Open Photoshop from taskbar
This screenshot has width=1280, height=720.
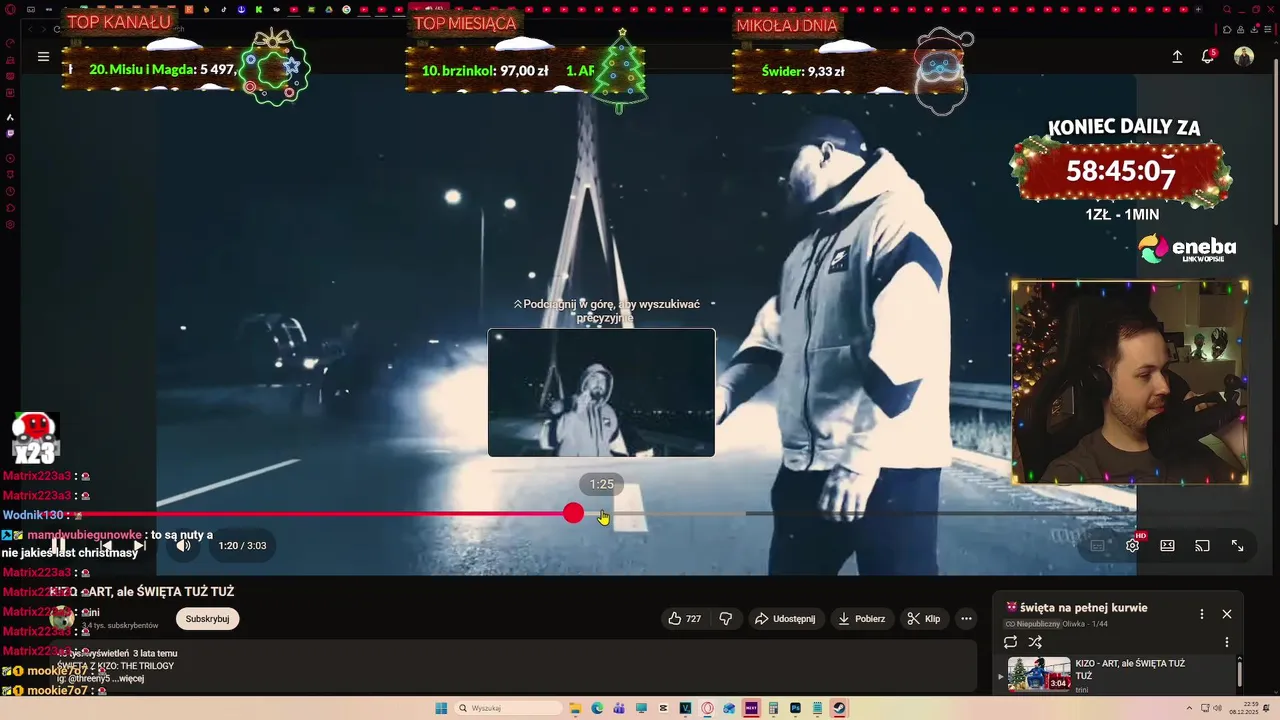795,708
